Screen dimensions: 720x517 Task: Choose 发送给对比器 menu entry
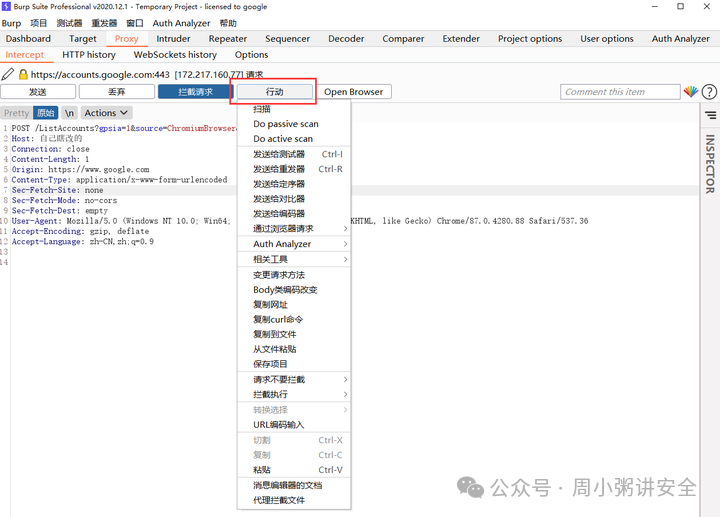294,199
